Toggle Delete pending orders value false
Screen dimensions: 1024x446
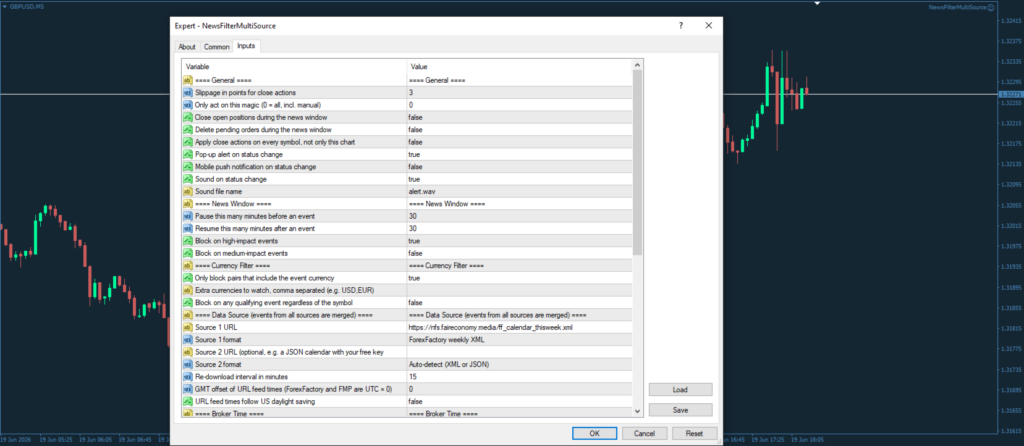[x=519, y=130]
